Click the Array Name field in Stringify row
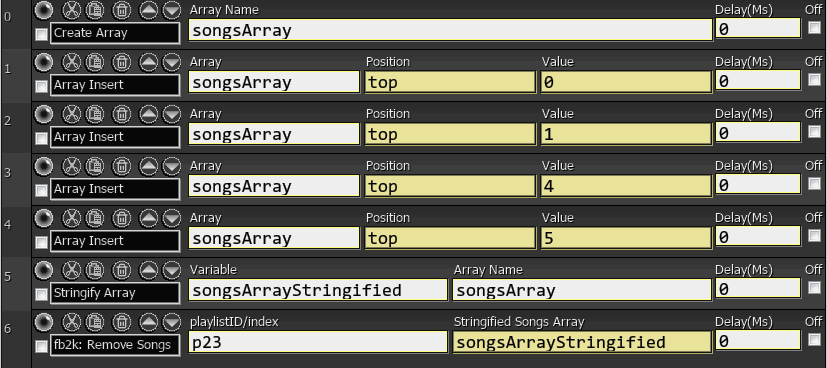 pyautogui.click(x=582, y=290)
